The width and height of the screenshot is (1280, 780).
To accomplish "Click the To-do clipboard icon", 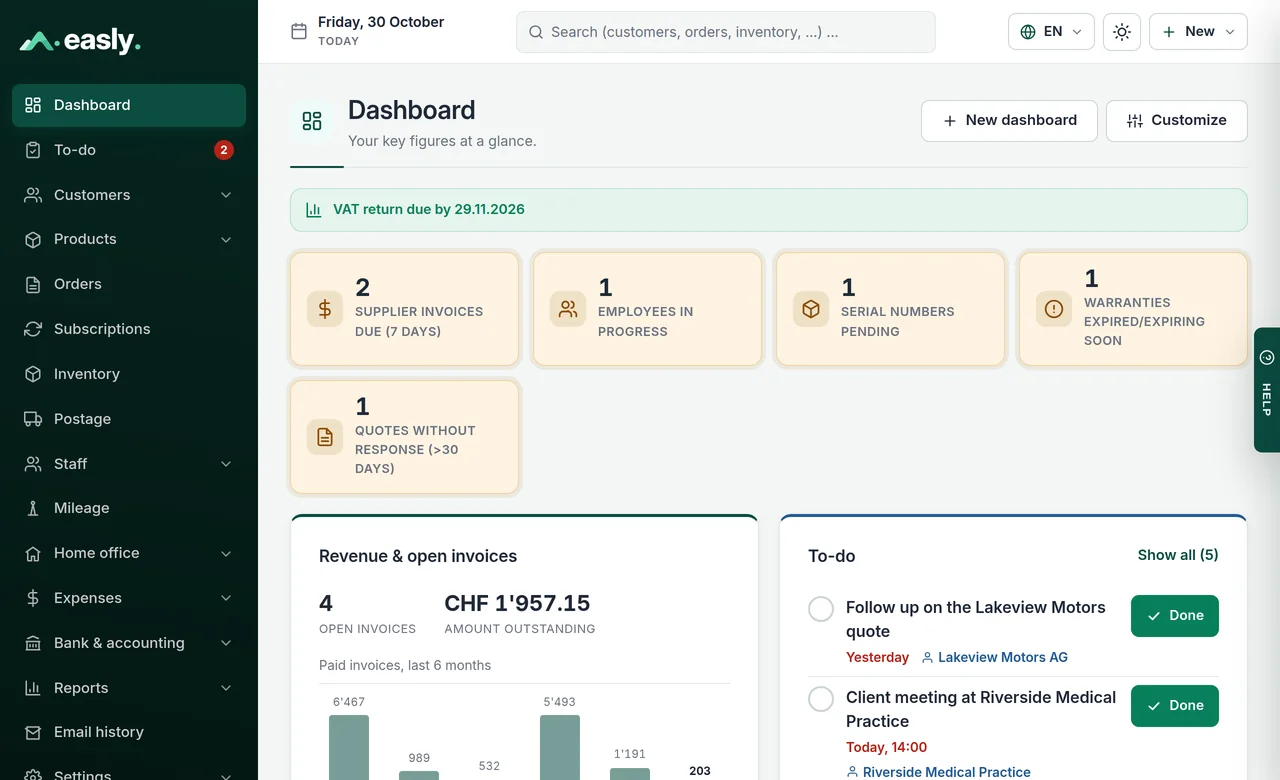I will [33, 150].
